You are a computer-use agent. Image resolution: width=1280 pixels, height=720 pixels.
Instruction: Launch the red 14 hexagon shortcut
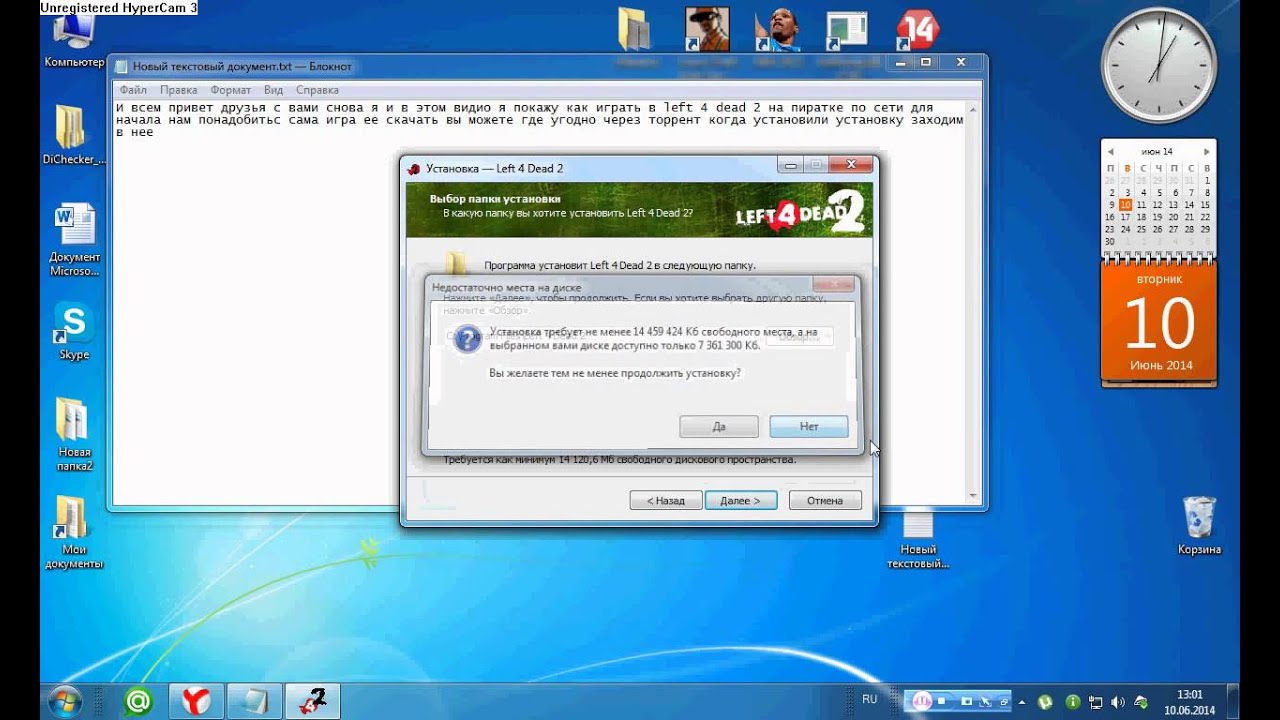coord(917,30)
